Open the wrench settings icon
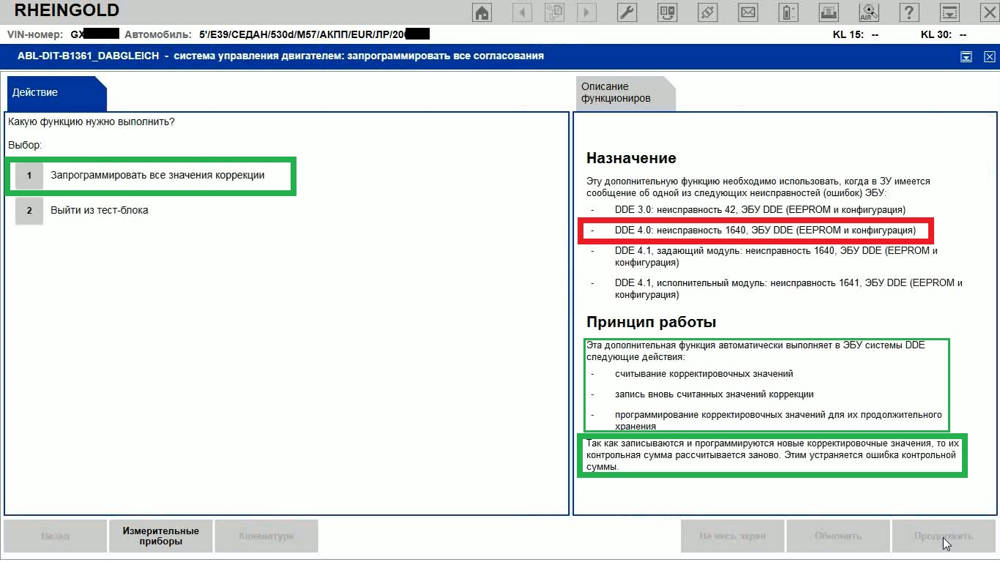Image resolution: width=1000 pixels, height=562 pixels. click(628, 13)
